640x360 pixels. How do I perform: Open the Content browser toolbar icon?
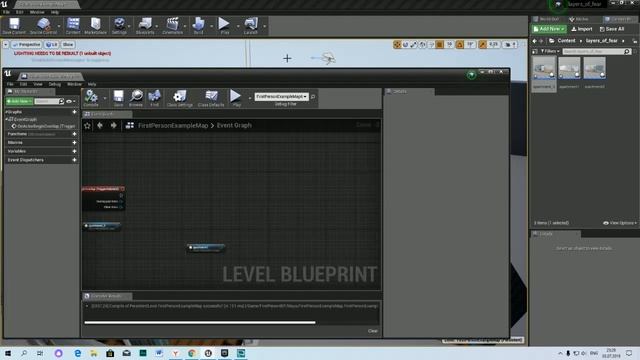[x=73, y=26]
